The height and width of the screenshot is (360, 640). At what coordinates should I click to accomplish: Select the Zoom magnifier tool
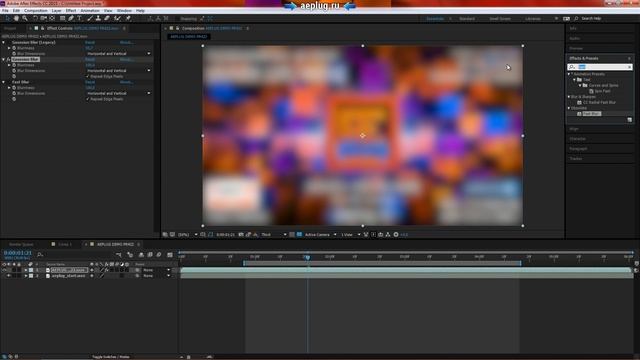coord(25,18)
